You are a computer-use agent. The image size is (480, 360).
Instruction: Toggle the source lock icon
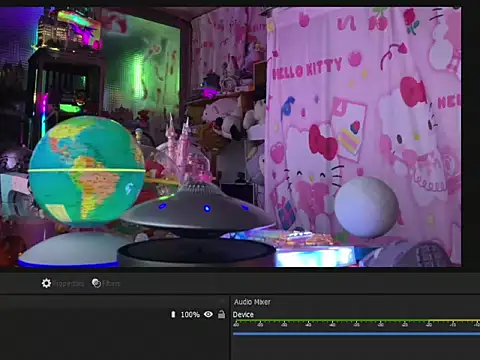pyautogui.click(x=221, y=314)
